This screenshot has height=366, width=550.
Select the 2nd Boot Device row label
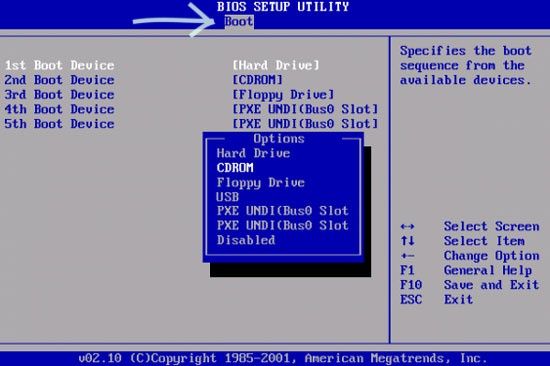pyautogui.click(x=60, y=80)
